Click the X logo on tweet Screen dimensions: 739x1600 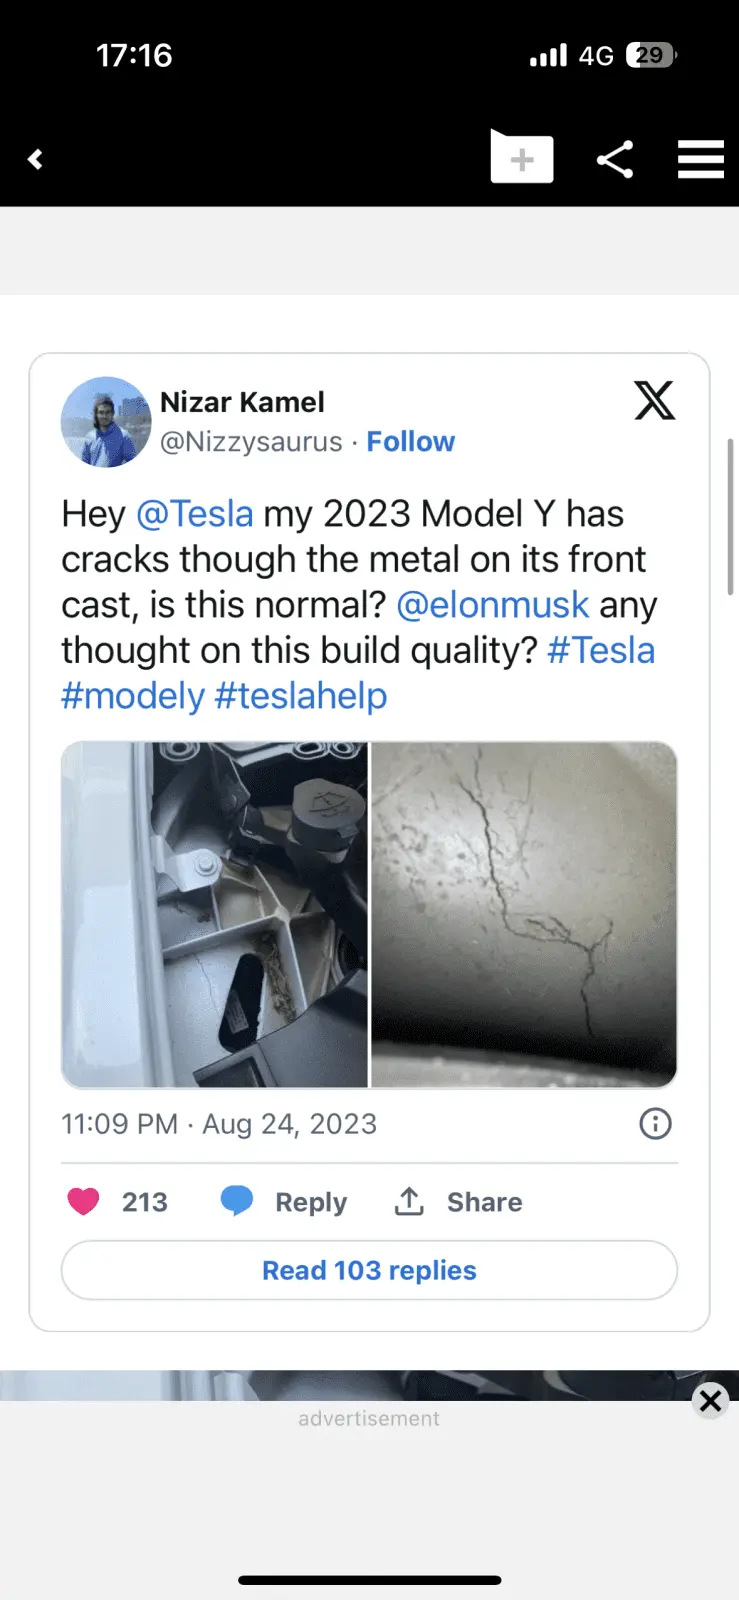(x=655, y=401)
